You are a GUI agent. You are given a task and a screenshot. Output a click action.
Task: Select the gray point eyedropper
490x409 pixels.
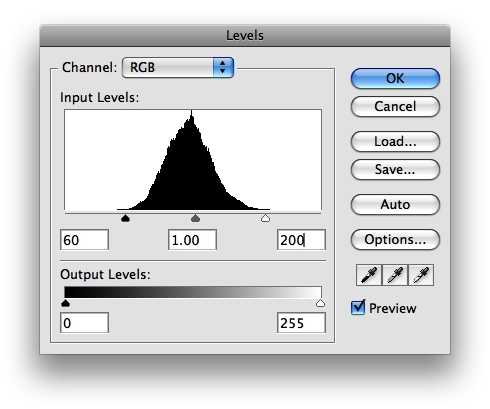(395, 275)
